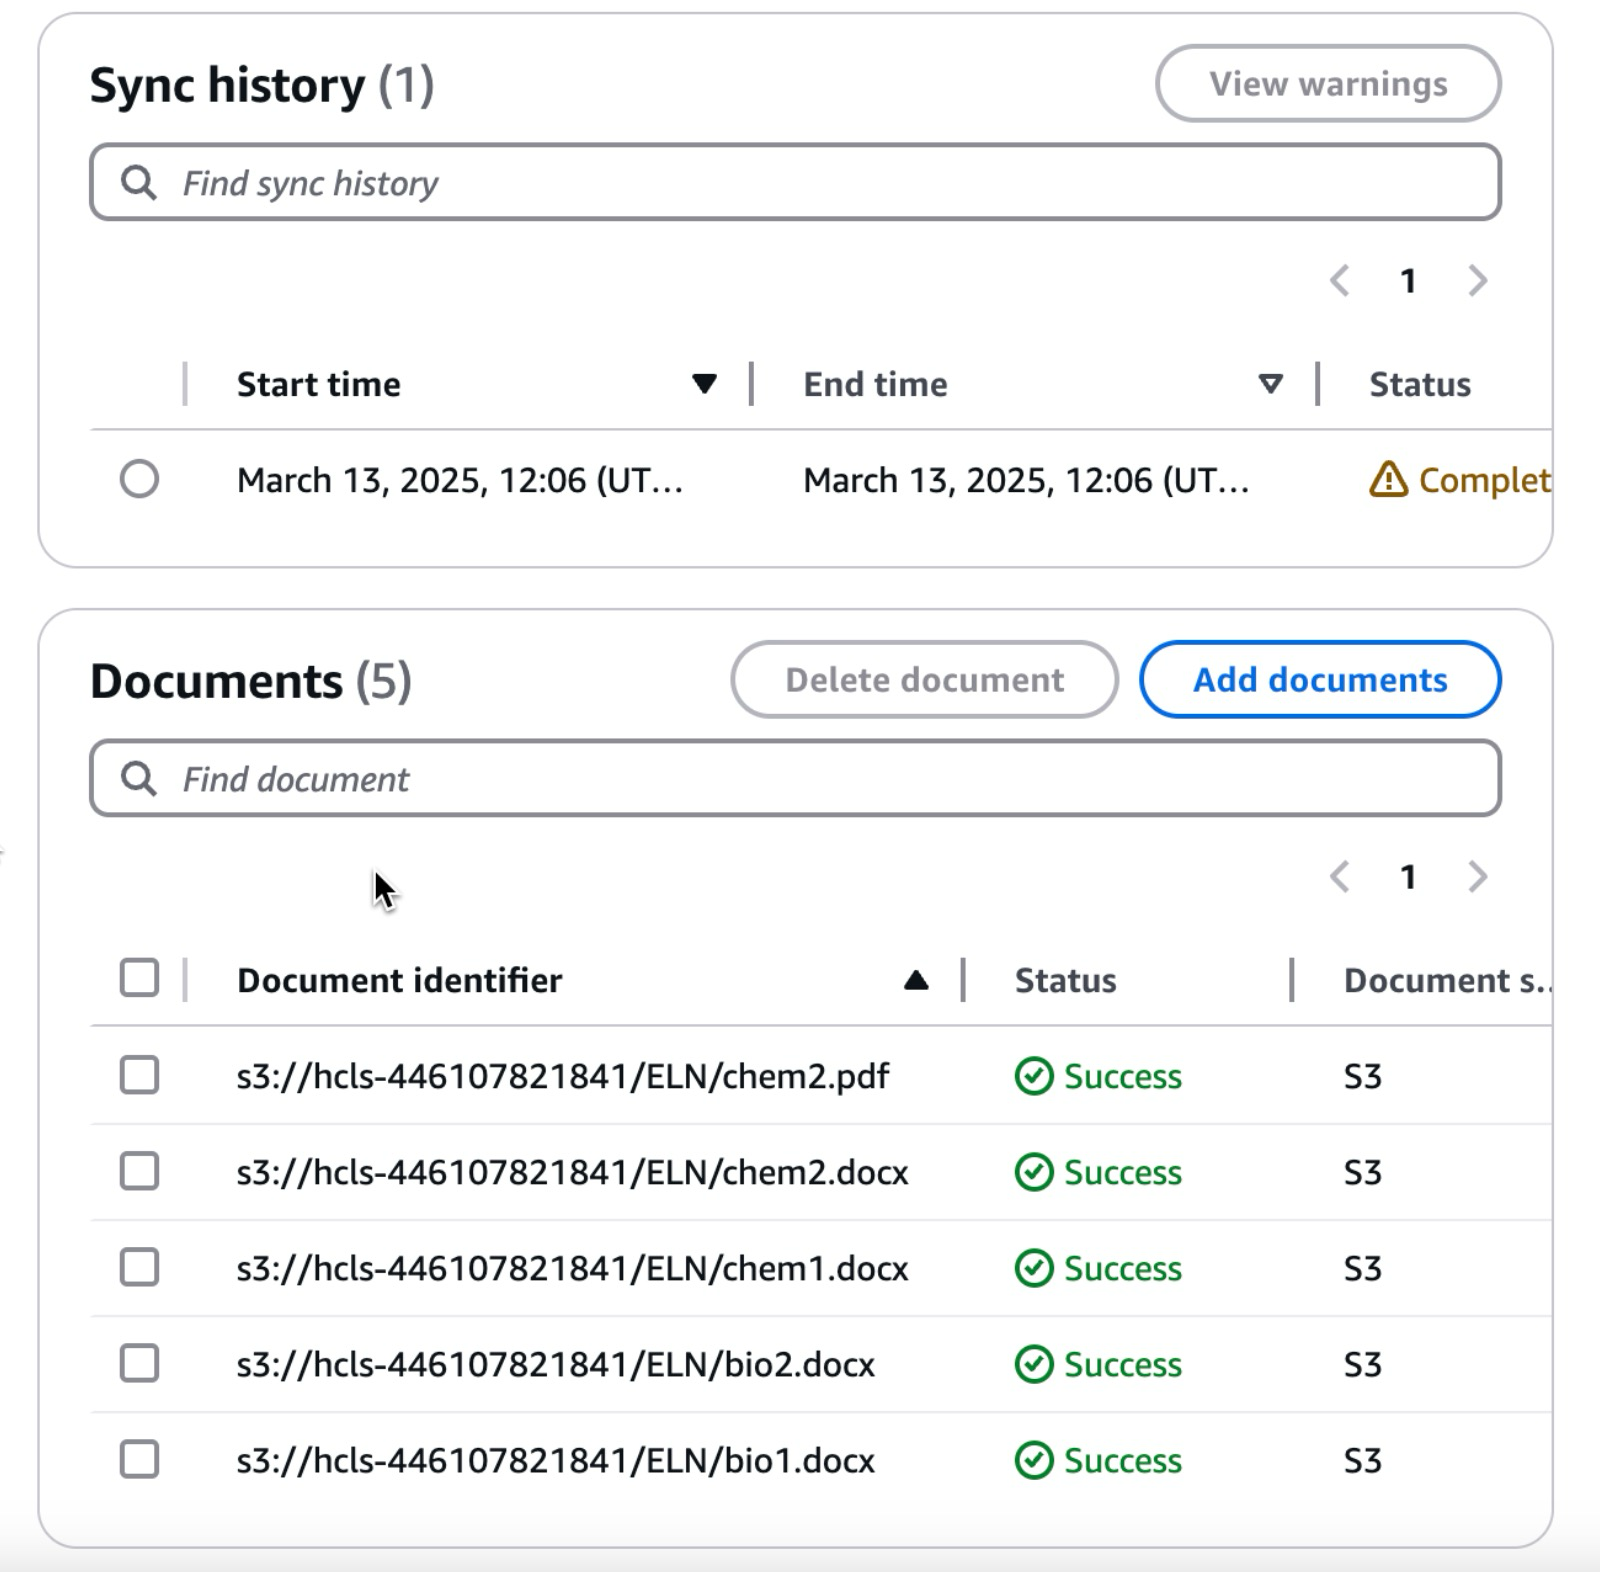Screen dimensions: 1600x1572
Task: Select the chem2.docx document checkbox
Action: tap(139, 1171)
